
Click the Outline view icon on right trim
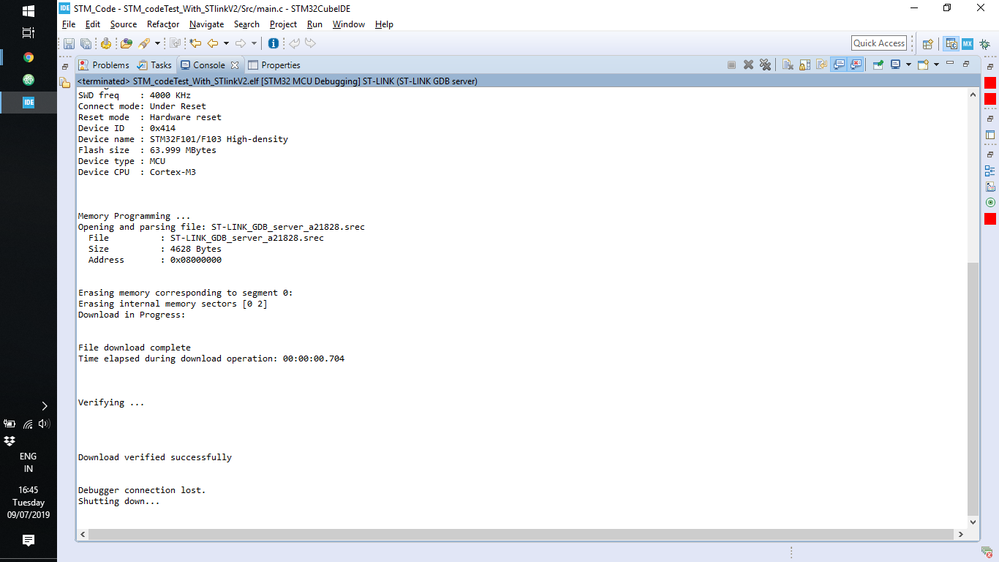[990, 171]
